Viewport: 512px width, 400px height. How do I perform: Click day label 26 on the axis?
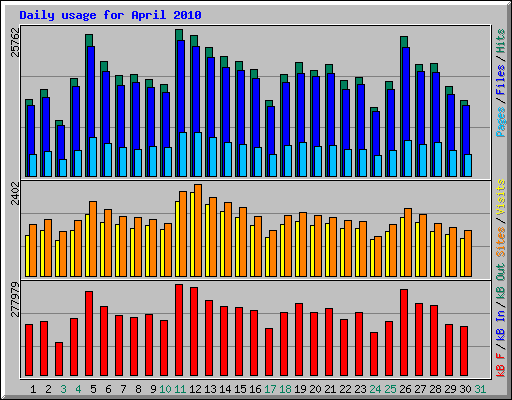click(405, 389)
